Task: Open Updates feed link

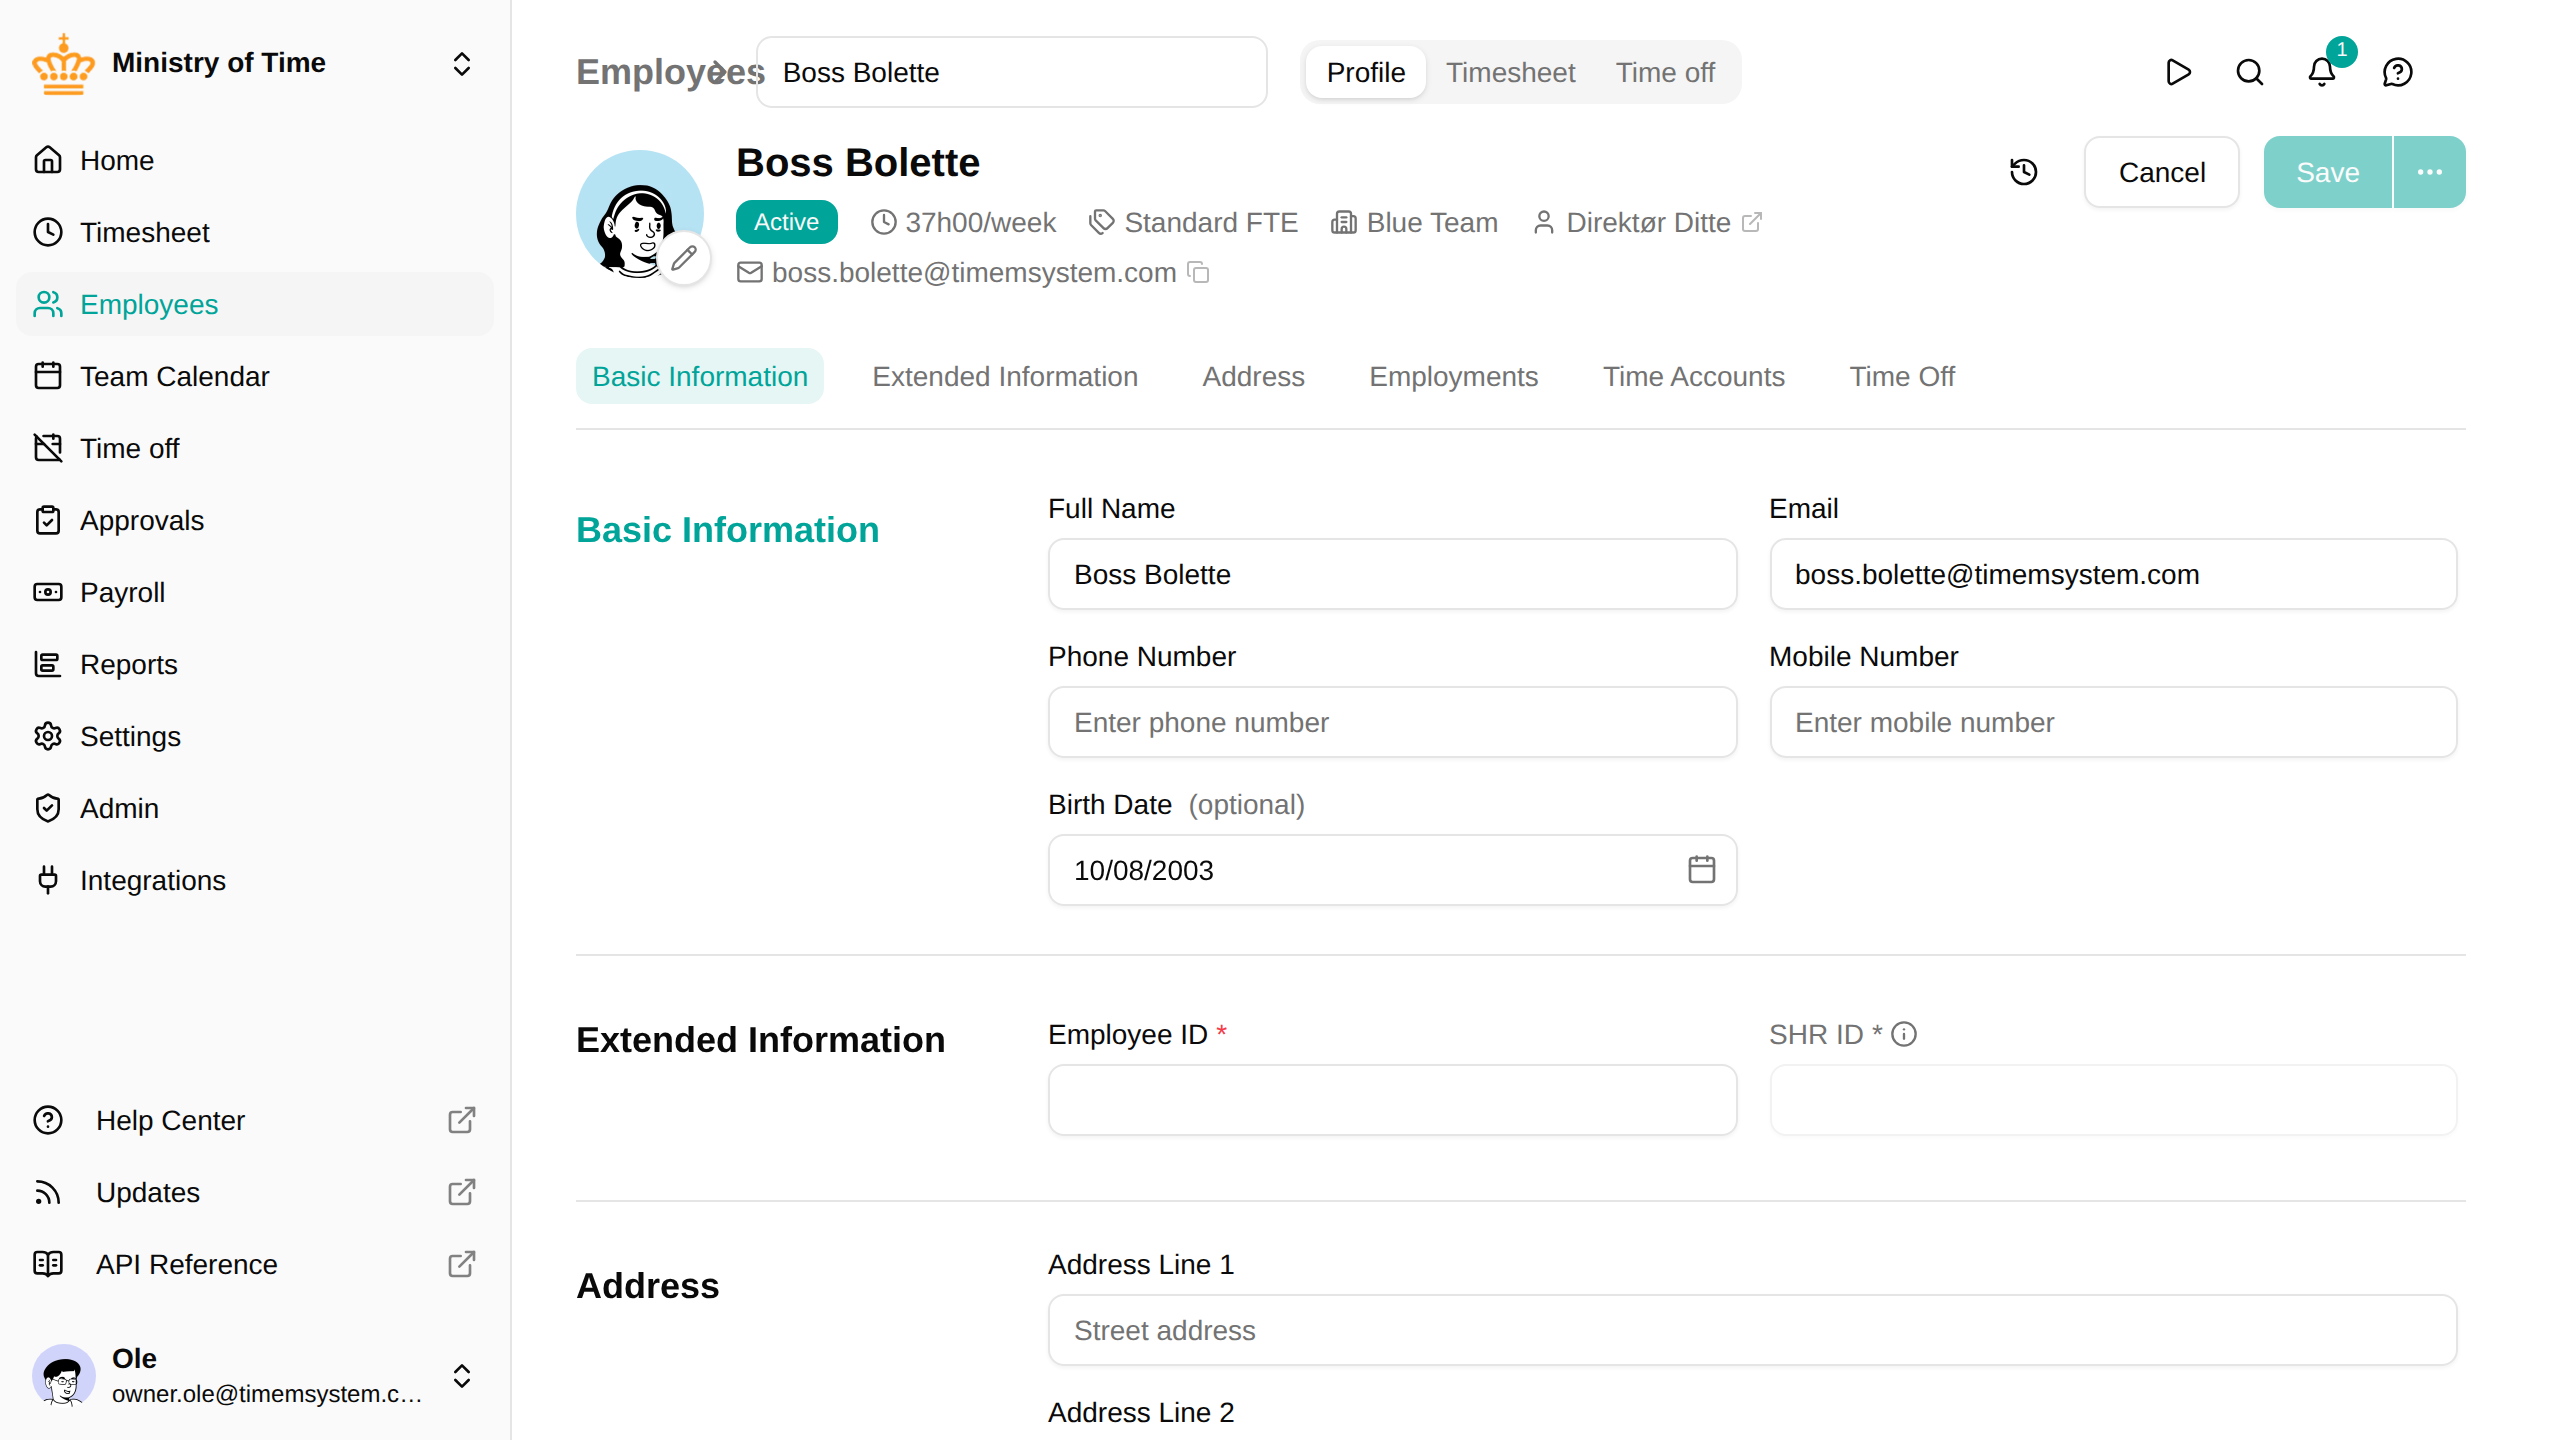Action: [x=255, y=1192]
